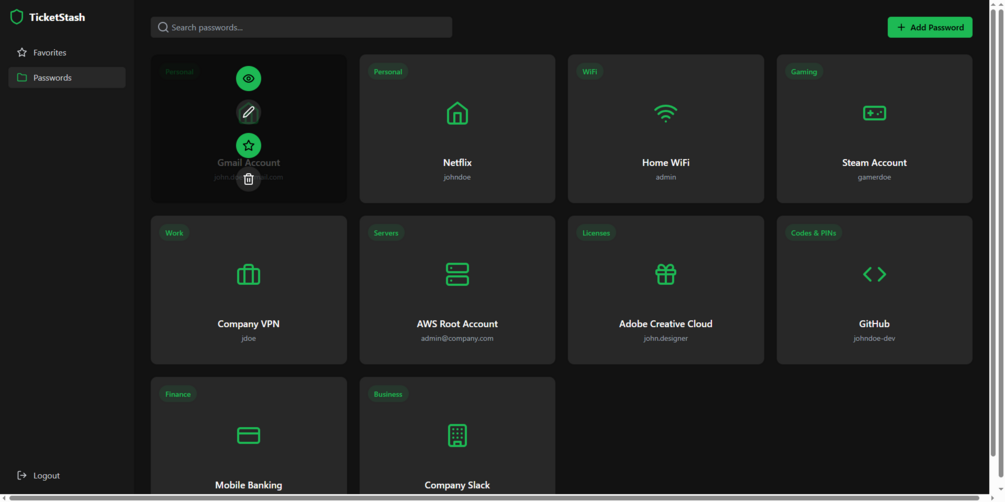Reveal Gmail Account password with eye icon
The width and height of the screenshot is (1005, 502).
(249, 78)
